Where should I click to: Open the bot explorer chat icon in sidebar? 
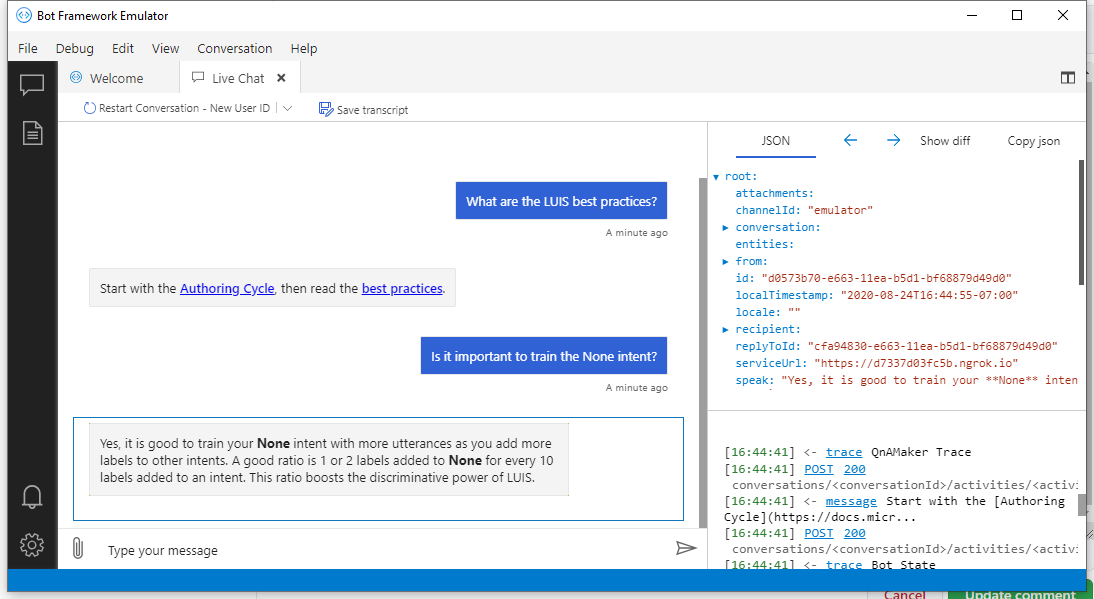[x=32, y=85]
